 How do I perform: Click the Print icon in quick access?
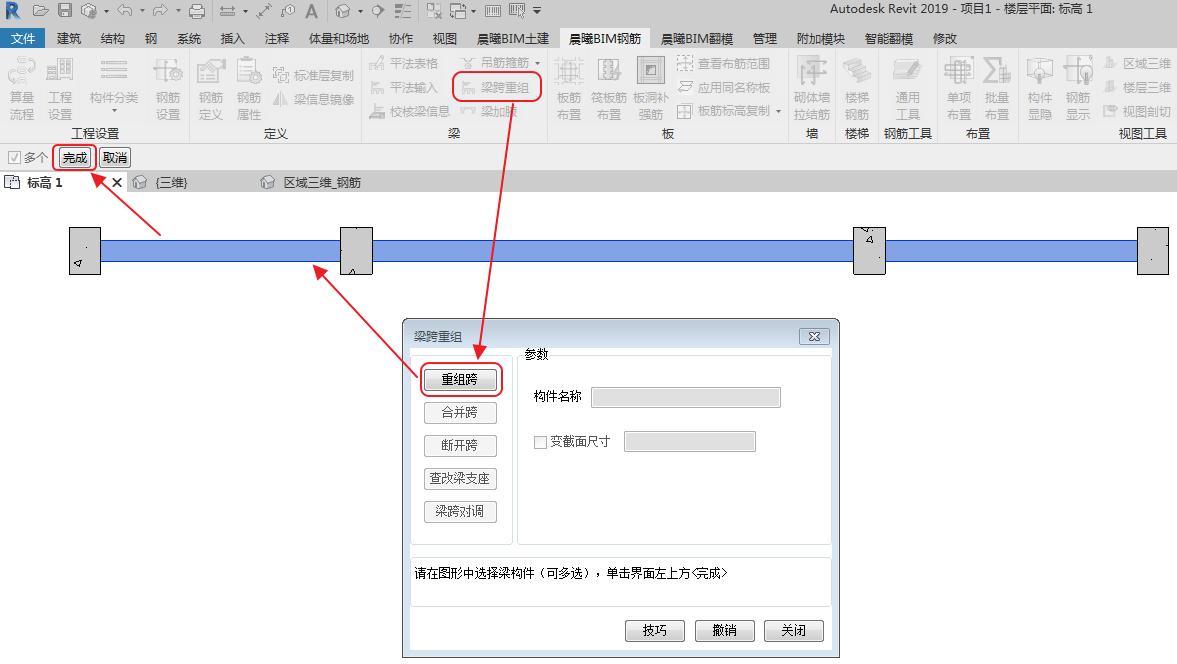[197, 11]
